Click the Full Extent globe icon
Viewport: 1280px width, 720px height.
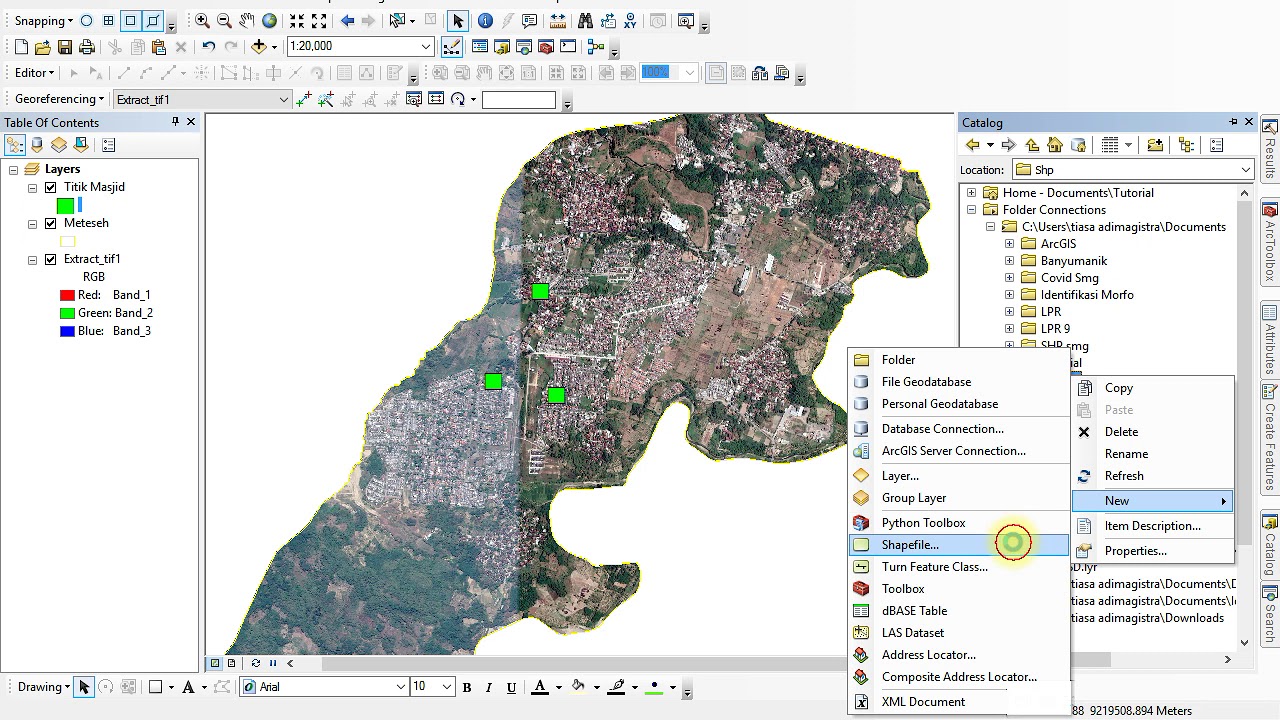[x=270, y=21]
